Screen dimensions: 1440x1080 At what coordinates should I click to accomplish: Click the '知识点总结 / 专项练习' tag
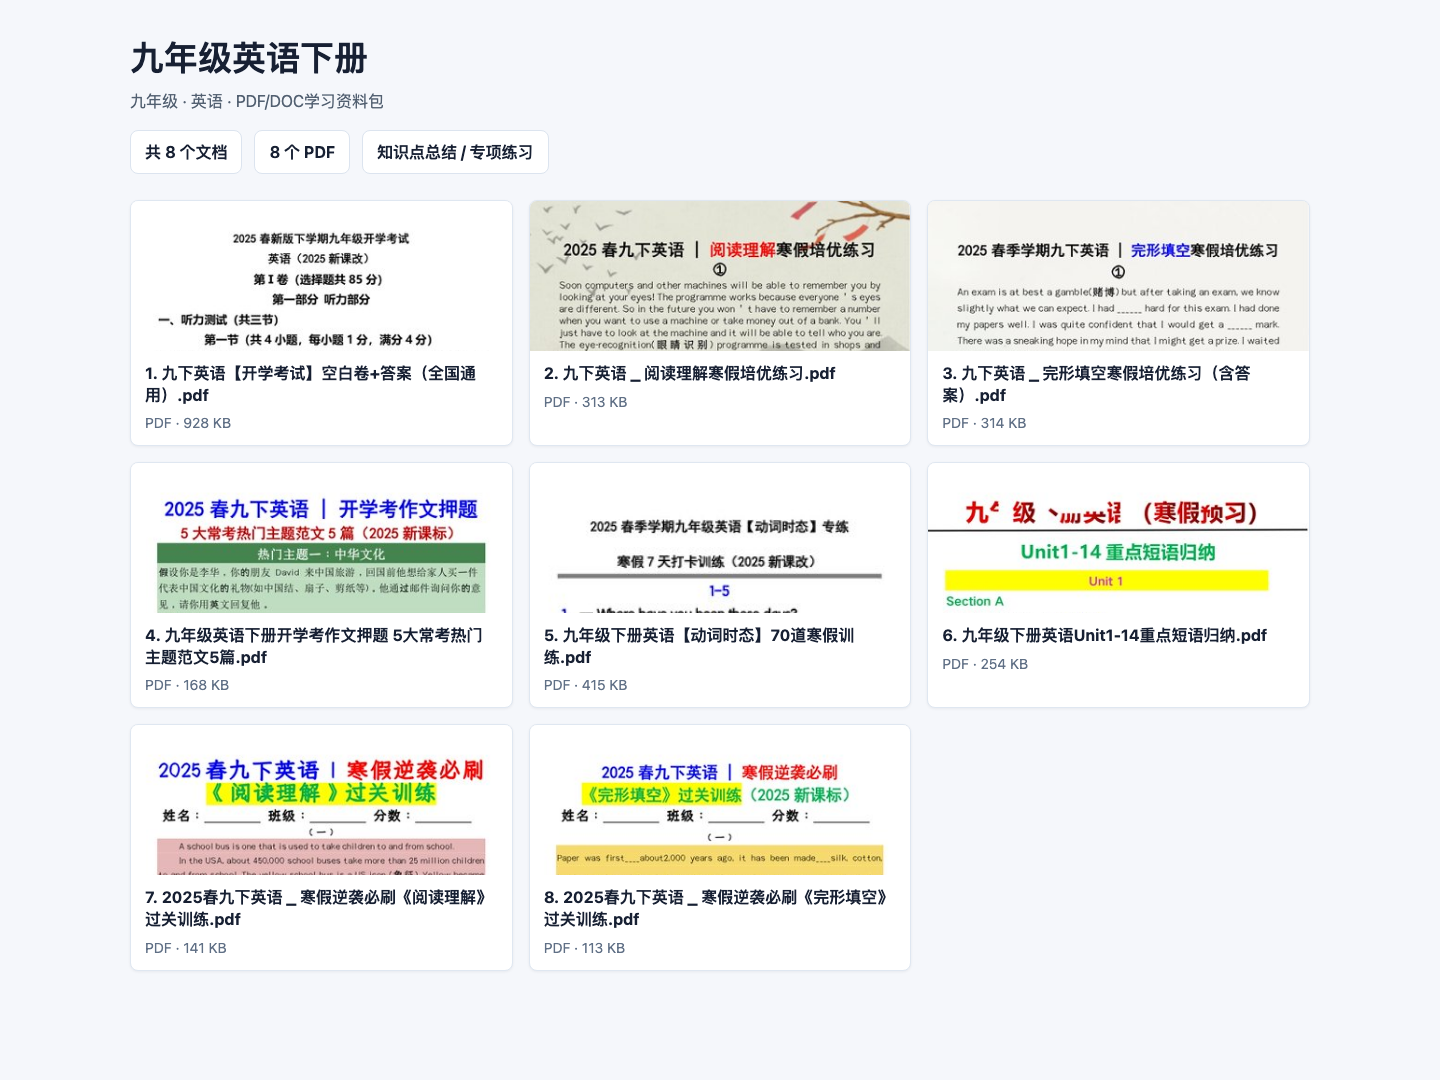tap(455, 152)
